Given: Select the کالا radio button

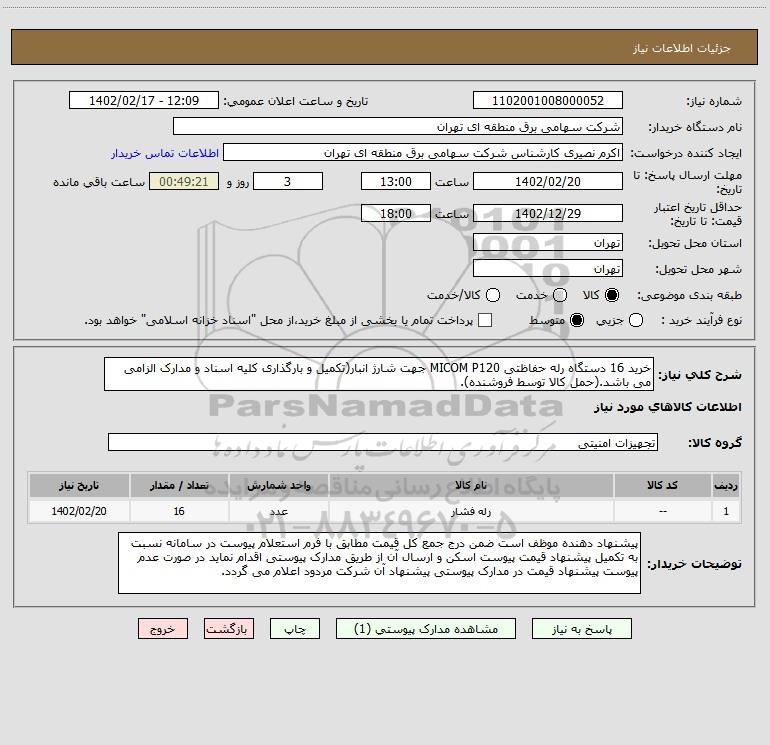Looking at the screenshot, I should tap(612, 295).
